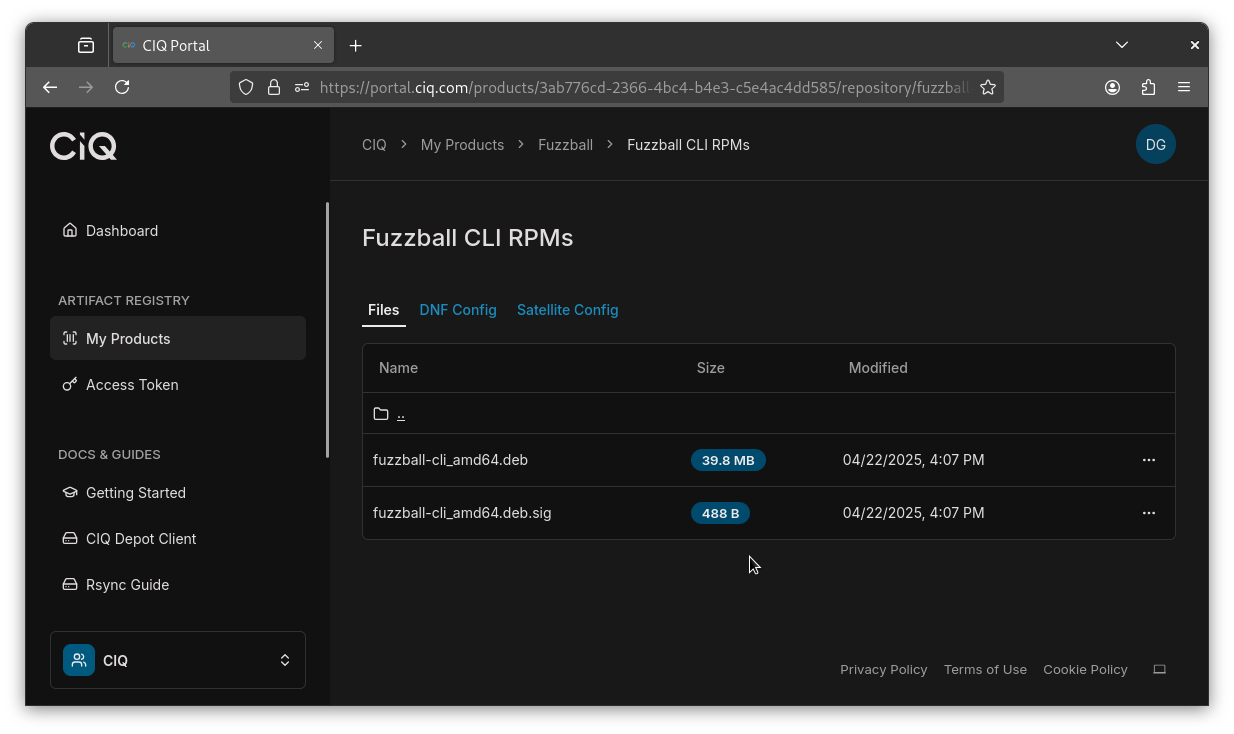Click CIQ breadcrumb link
The image size is (1234, 734).
pos(374,145)
